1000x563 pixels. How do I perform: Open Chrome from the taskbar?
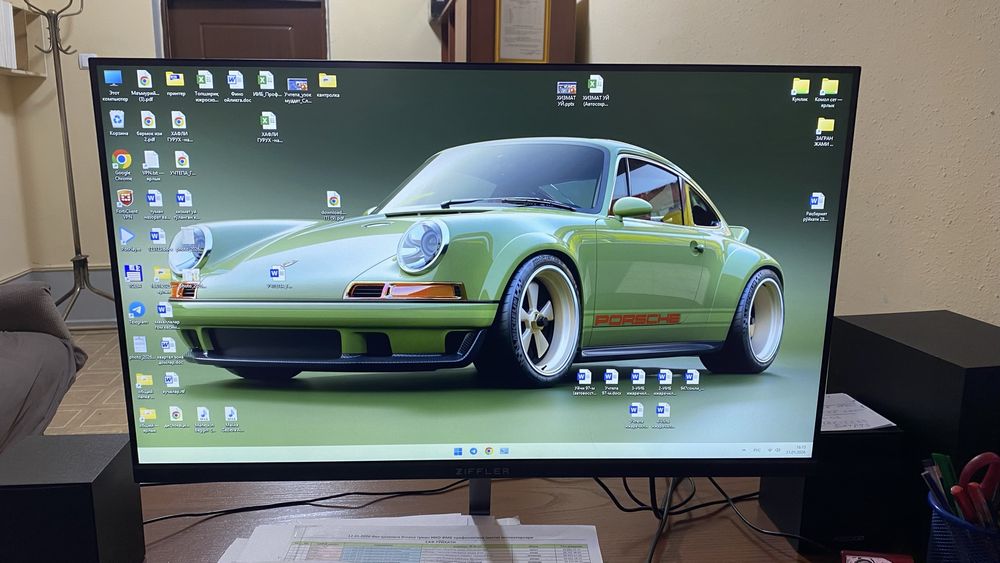489,451
